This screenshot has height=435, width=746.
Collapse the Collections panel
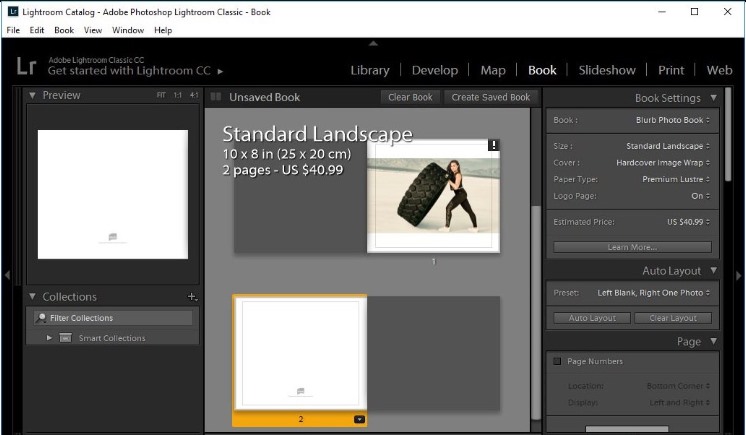[x=32, y=297]
